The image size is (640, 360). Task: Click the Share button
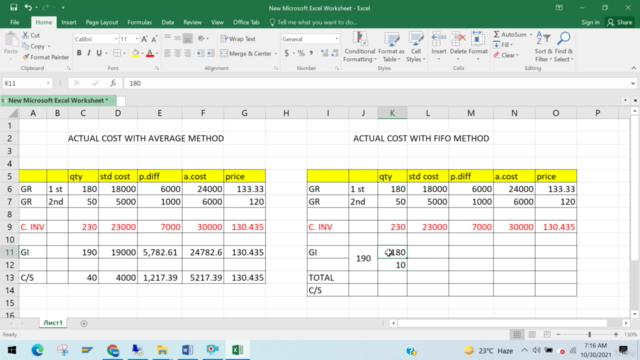(619, 22)
